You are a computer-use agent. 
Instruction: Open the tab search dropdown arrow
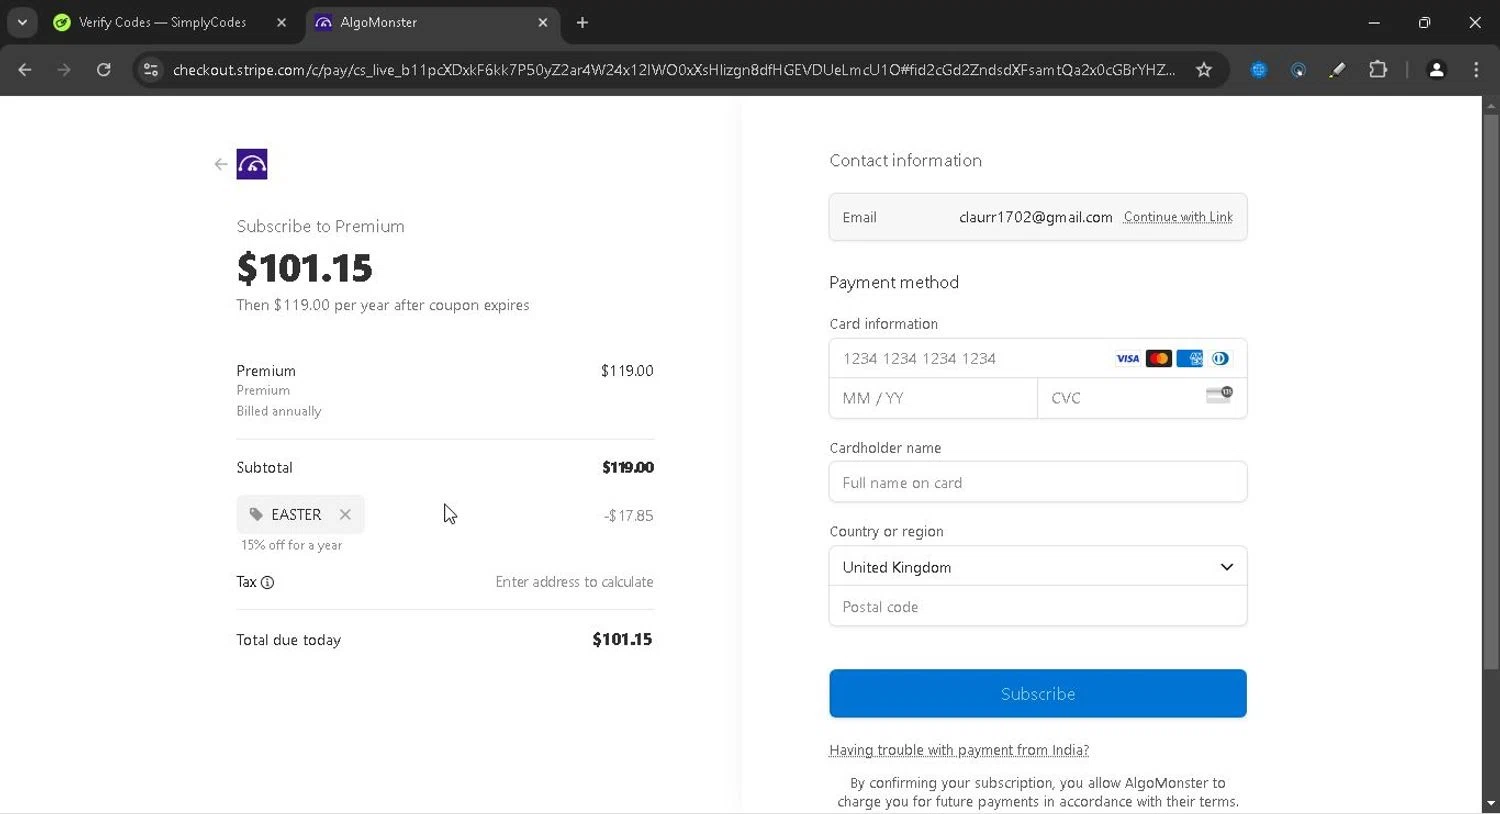click(22, 22)
